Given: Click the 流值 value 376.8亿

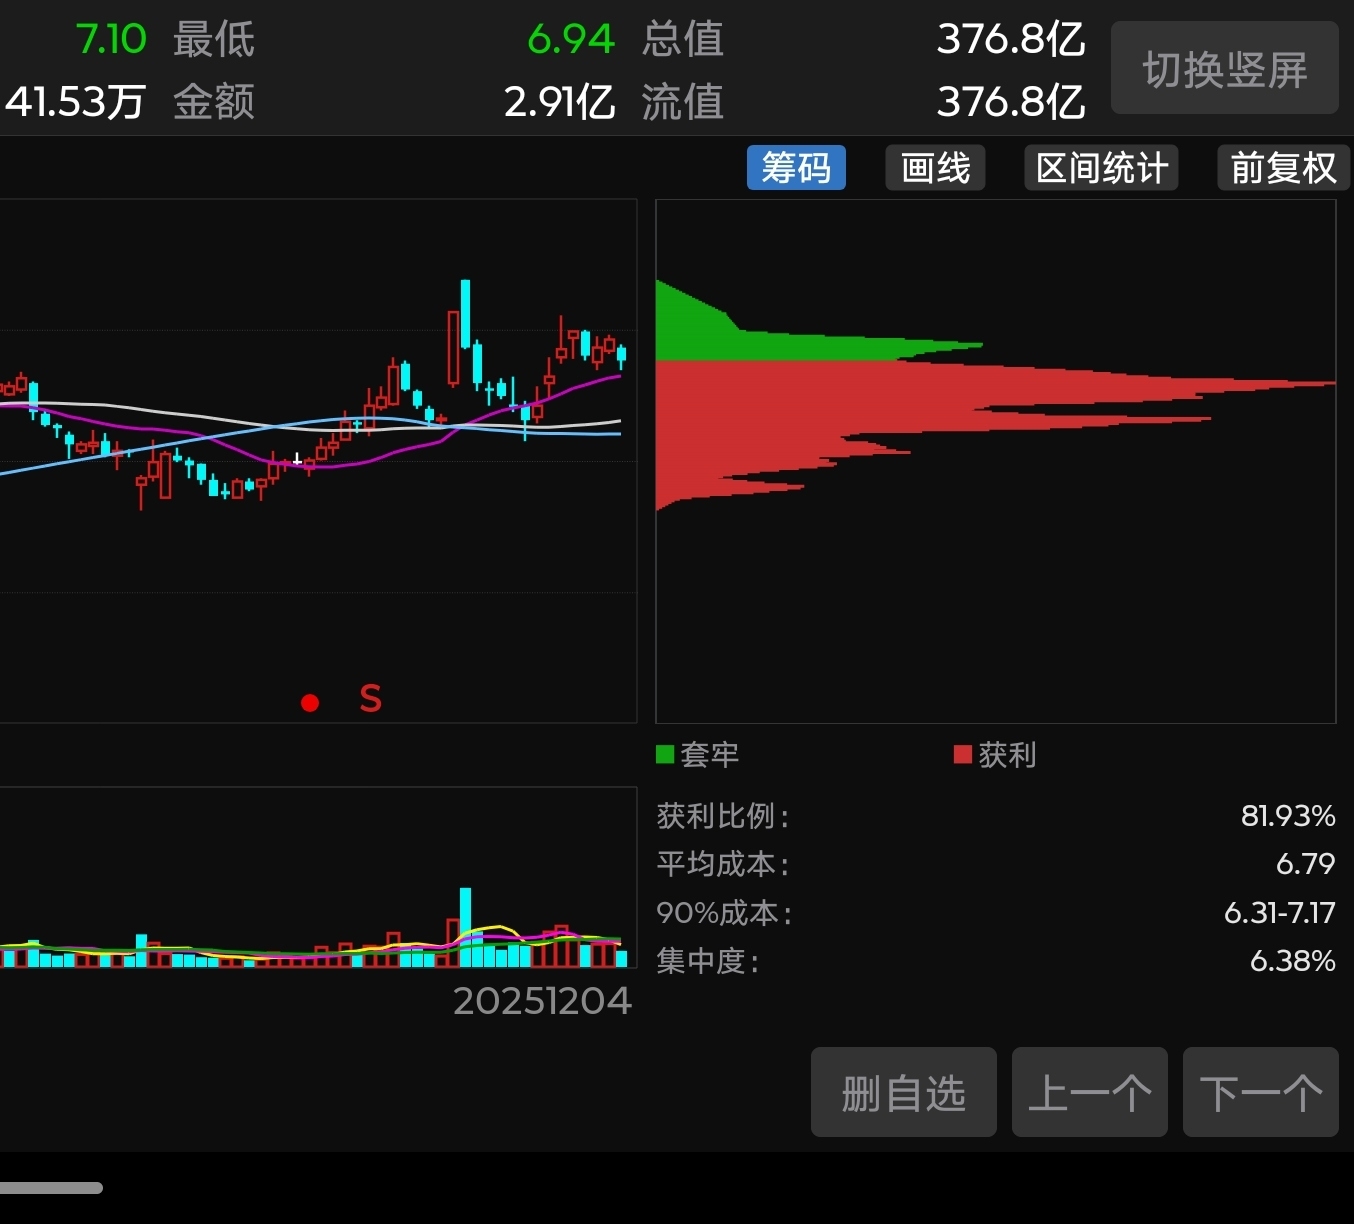Looking at the screenshot, I should (x=1011, y=101).
